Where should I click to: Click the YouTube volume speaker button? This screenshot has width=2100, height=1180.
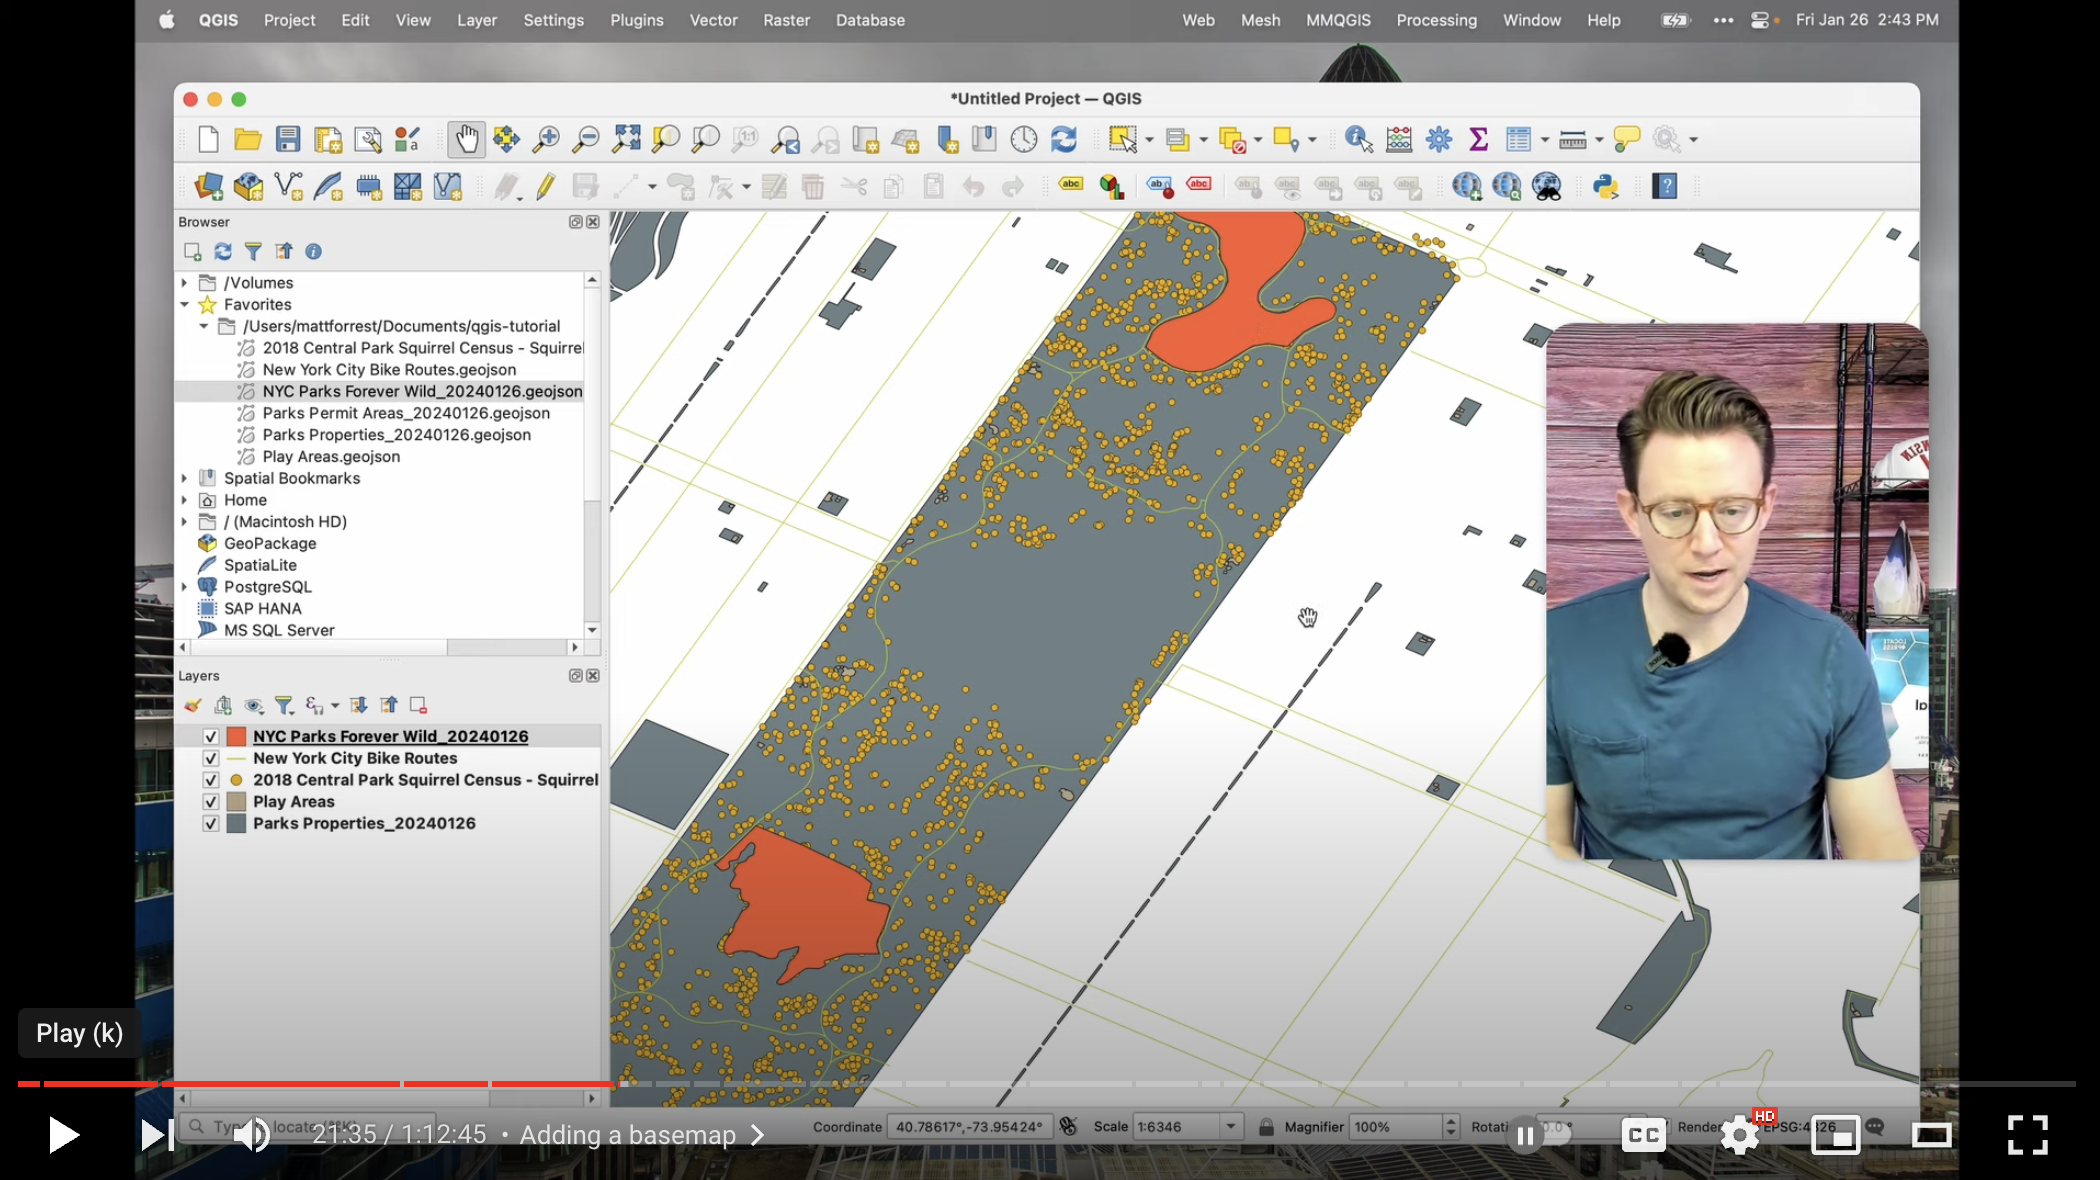pyautogui.click(x=250, y=1135)
